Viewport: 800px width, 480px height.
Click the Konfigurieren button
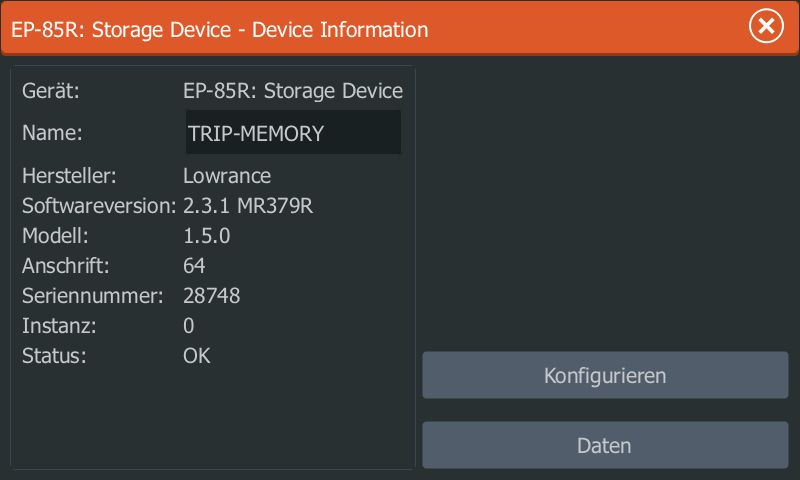605,376
